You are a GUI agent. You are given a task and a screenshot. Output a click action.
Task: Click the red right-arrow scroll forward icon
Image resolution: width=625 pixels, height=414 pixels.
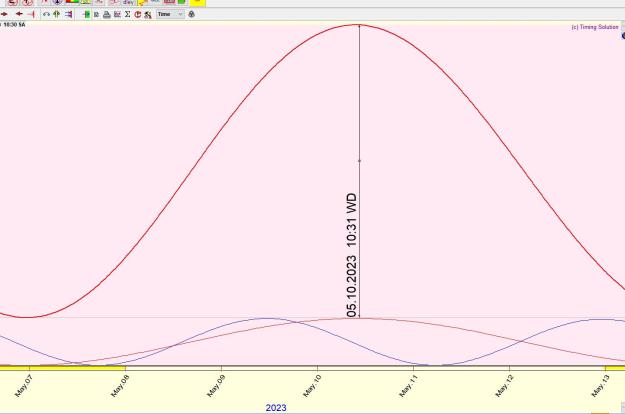[x=4, y=14]
